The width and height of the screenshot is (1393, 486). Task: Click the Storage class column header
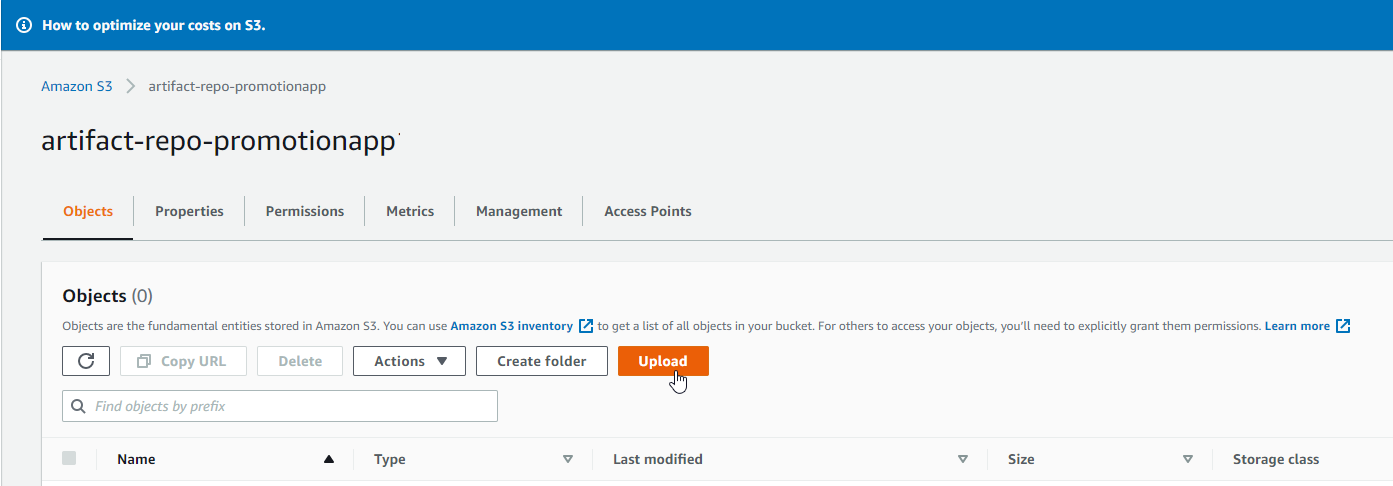(x=1276, y=459)
